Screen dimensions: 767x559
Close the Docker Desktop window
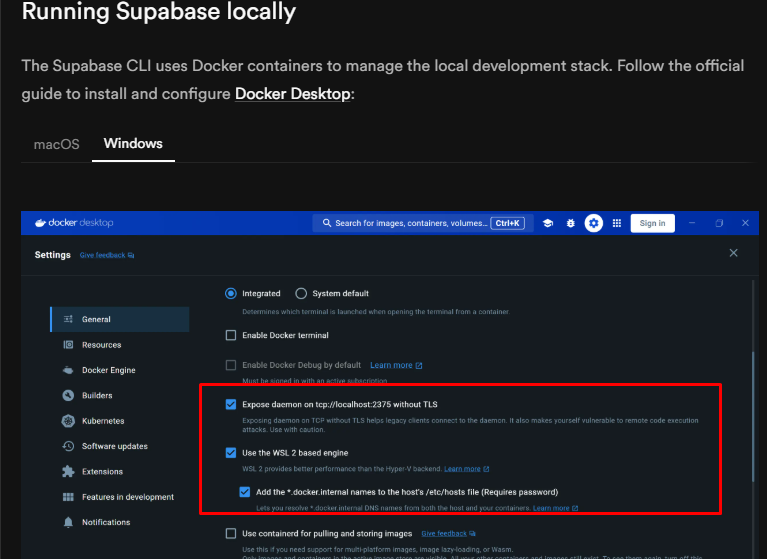[x=745, y=223]
